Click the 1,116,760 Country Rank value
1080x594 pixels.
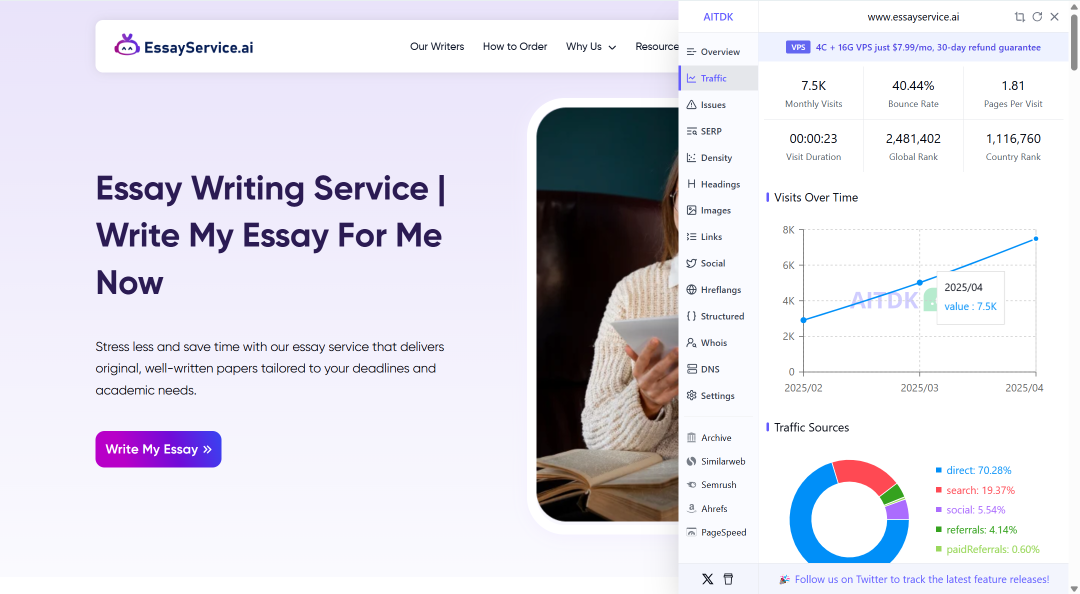pos(1013,139)
